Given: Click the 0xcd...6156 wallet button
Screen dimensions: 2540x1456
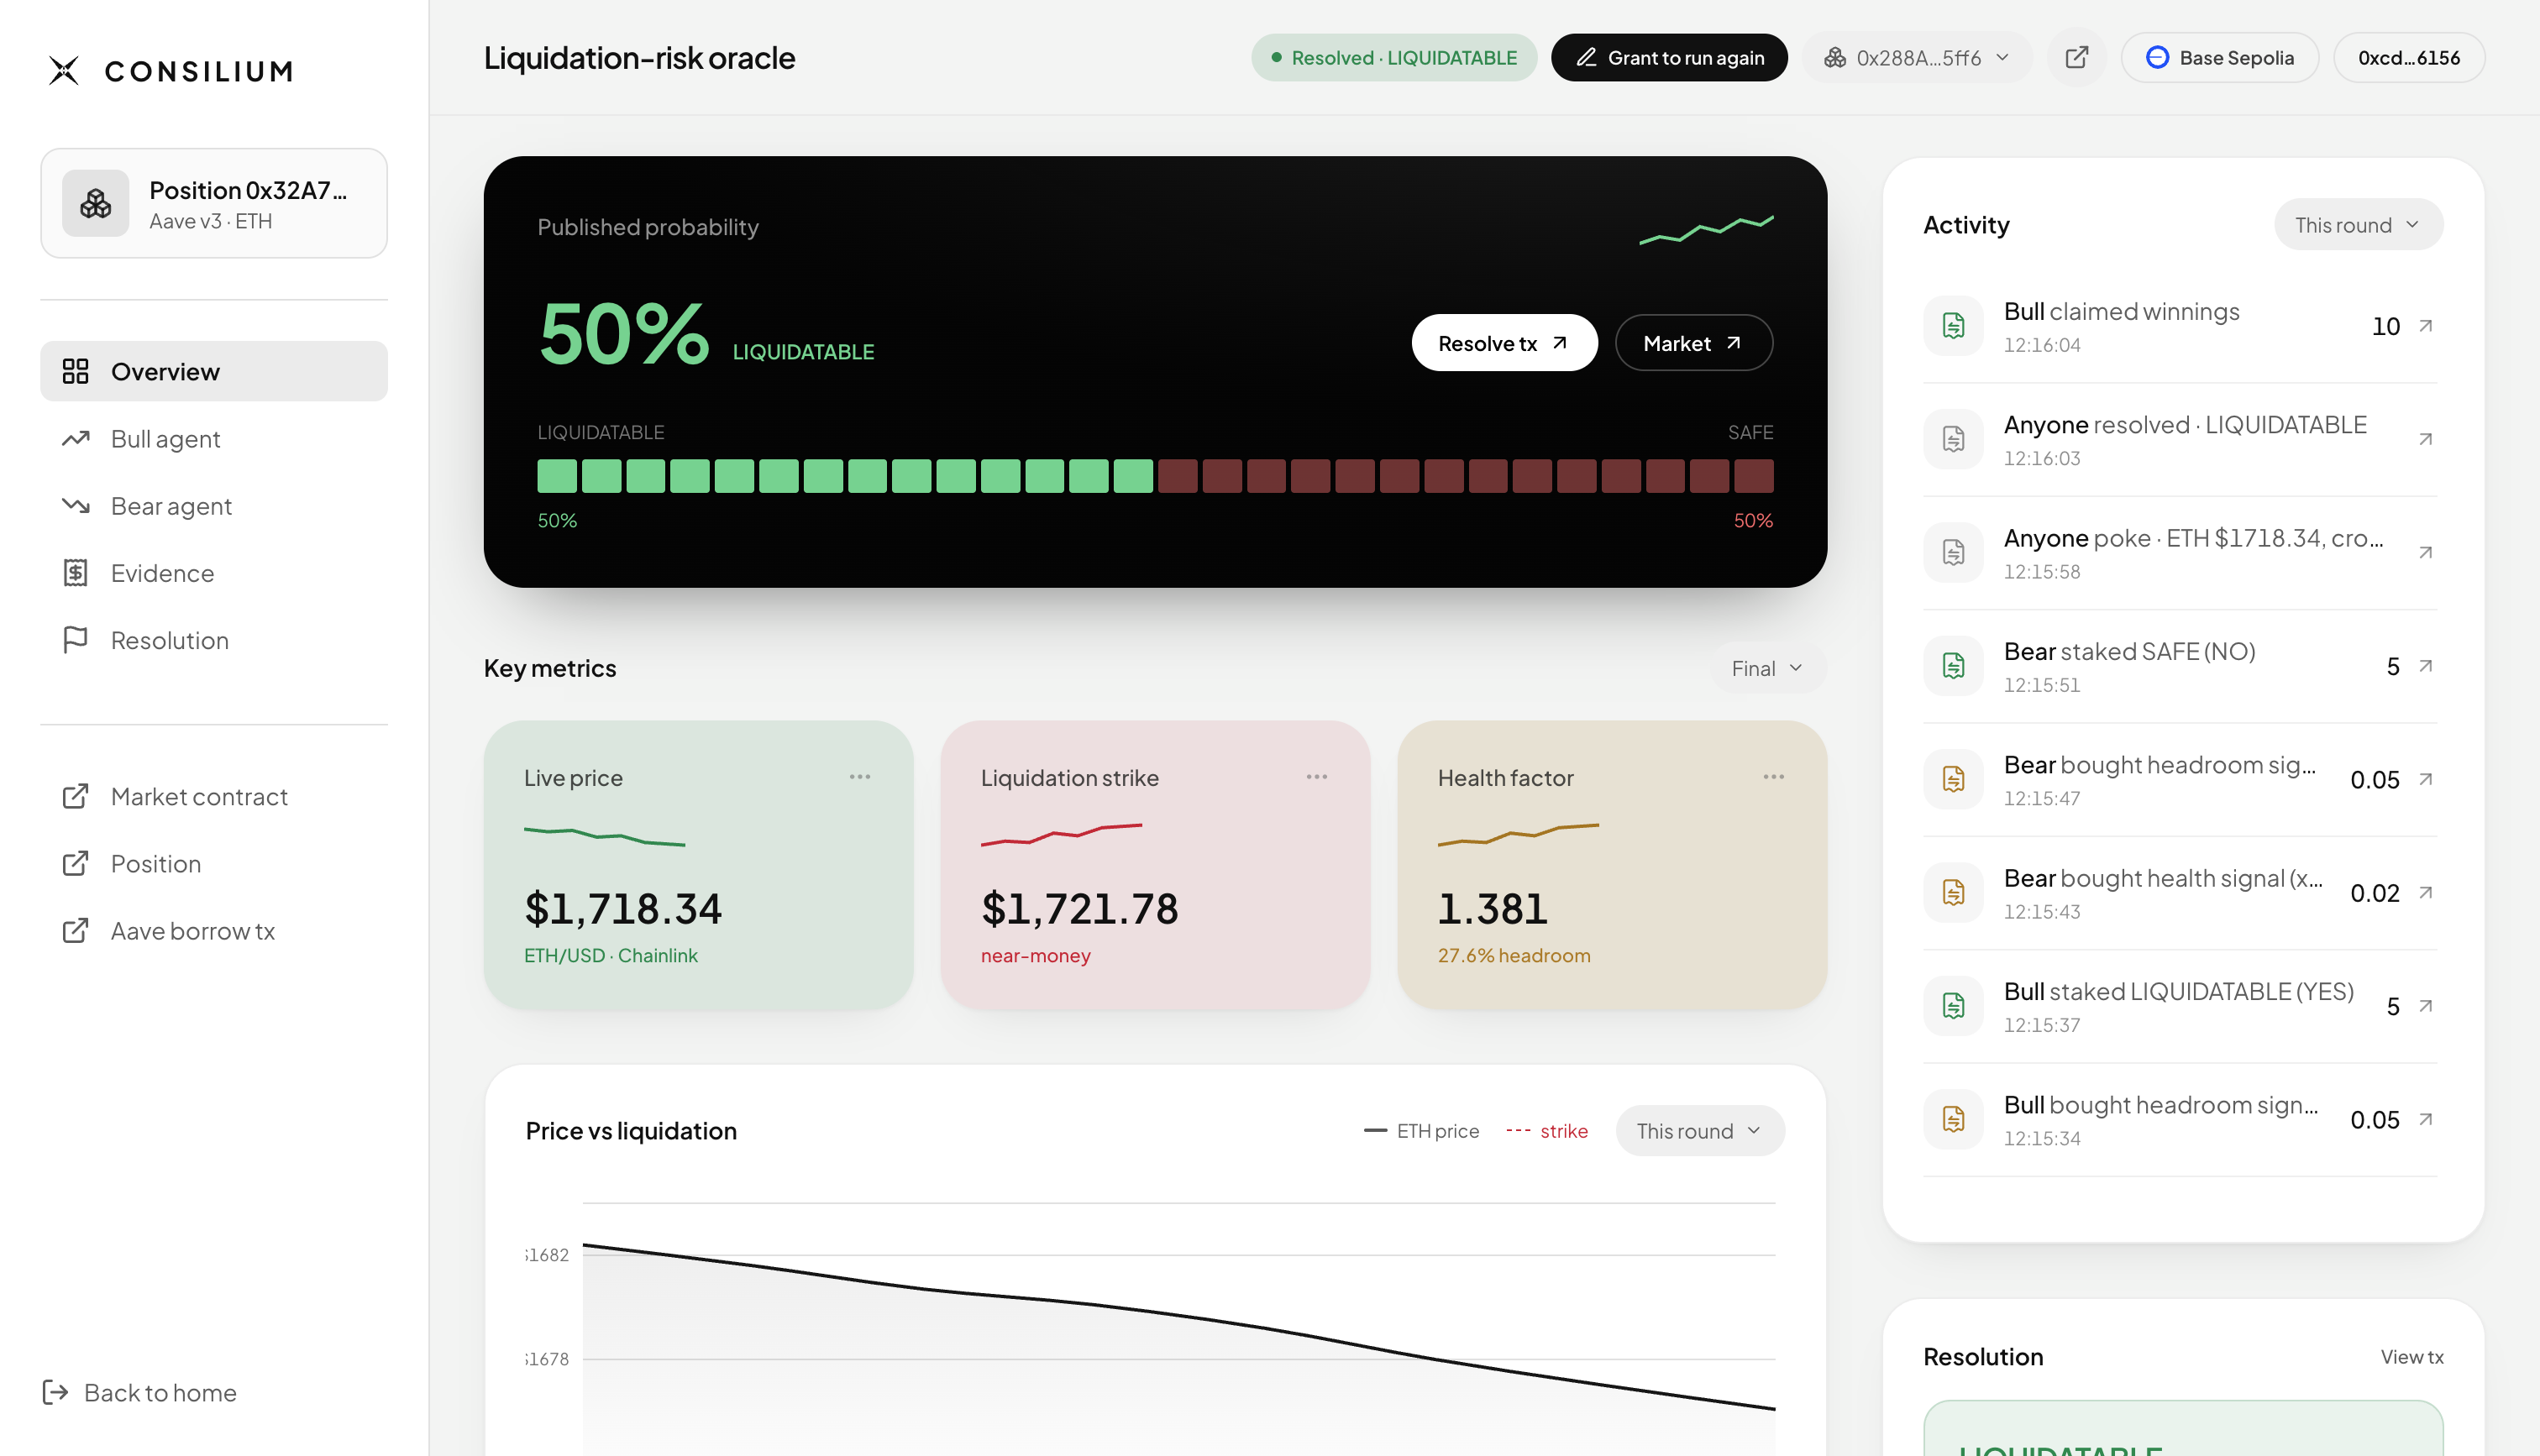Looking at the screenshot, I should point(2409,57).
